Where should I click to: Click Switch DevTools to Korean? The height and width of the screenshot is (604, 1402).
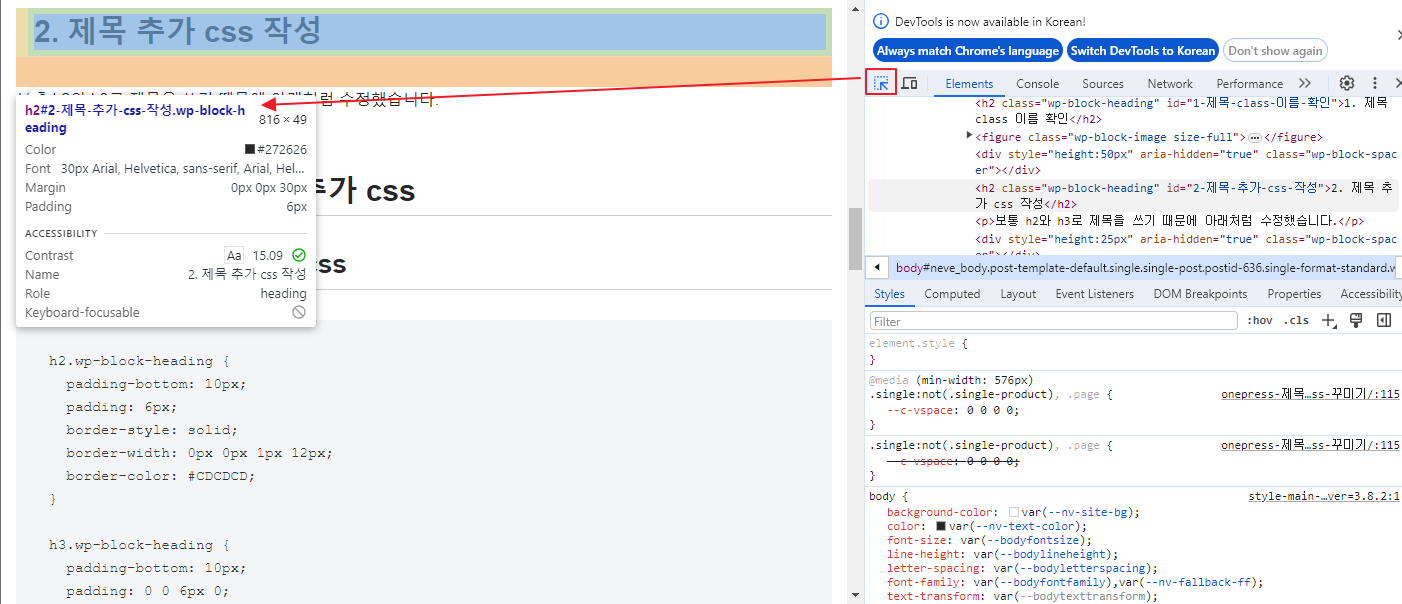coord(1142,51)
